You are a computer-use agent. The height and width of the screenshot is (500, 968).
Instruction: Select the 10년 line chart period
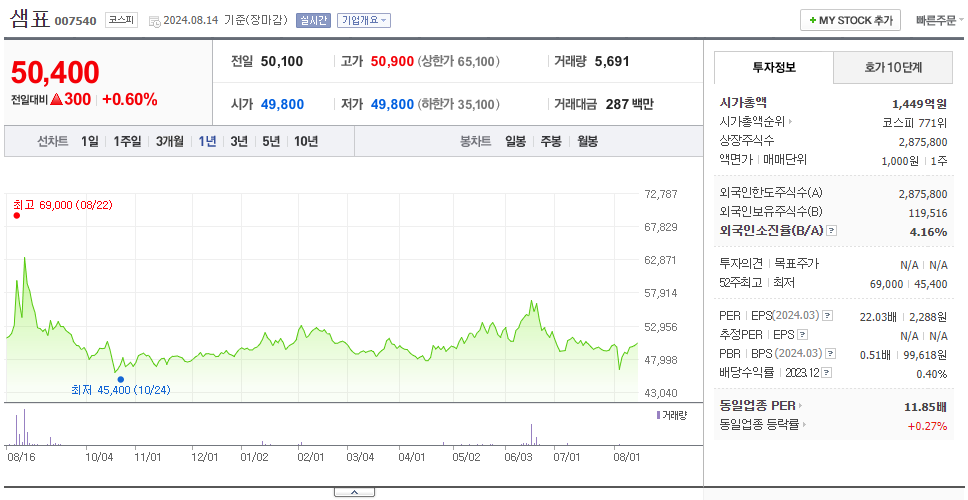pyautogui.click(x=306, y=141)
